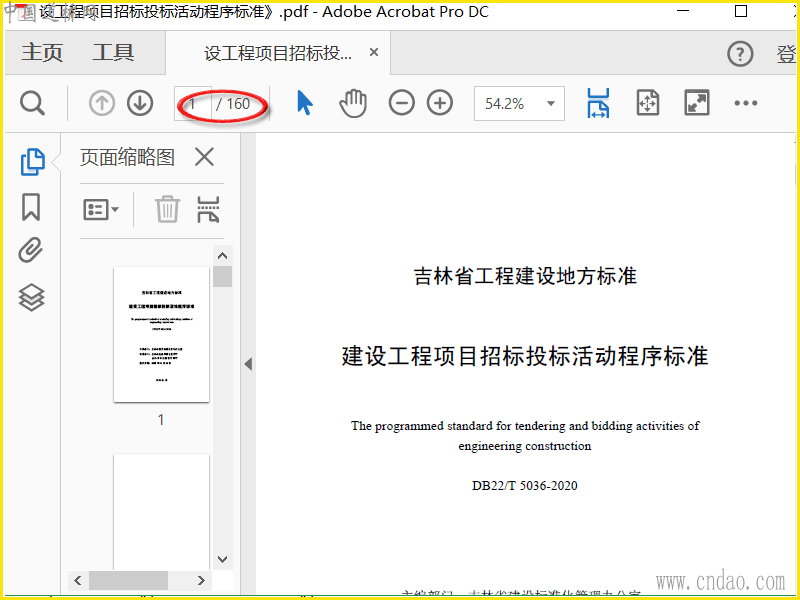Fit one full page to window
Viewport: 800px width, 600px height.
click(x=647, y=103)
